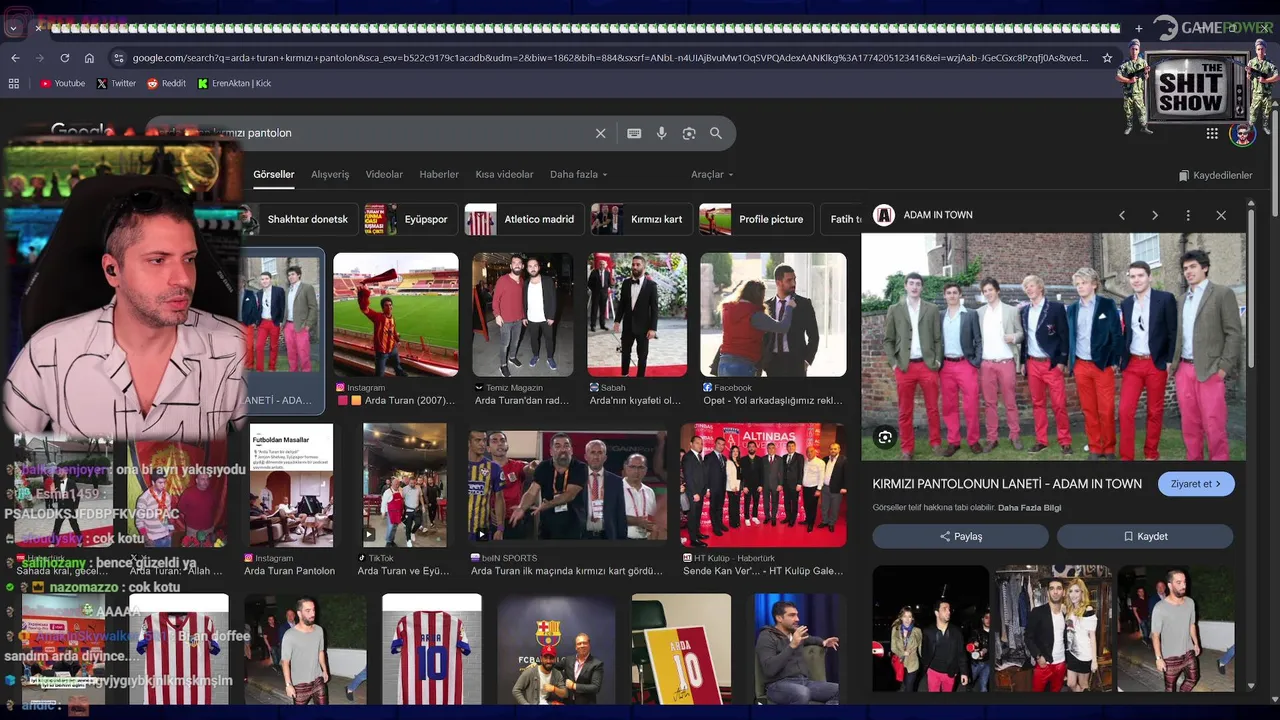Viewport: 1280px width, 720px height.
Task: Open the ErenAktan | Kick bookmark
Action: pyautogui.click(x=234, y=84)
